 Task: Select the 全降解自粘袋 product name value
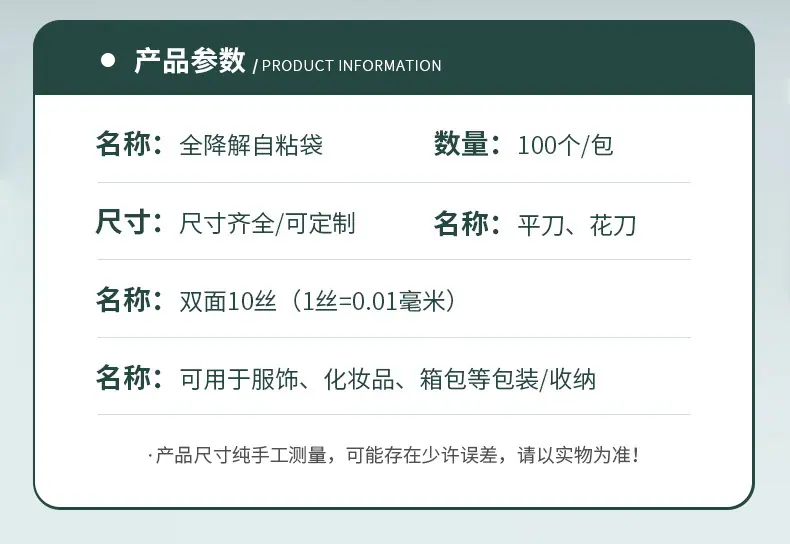click(x=251, y=145)
